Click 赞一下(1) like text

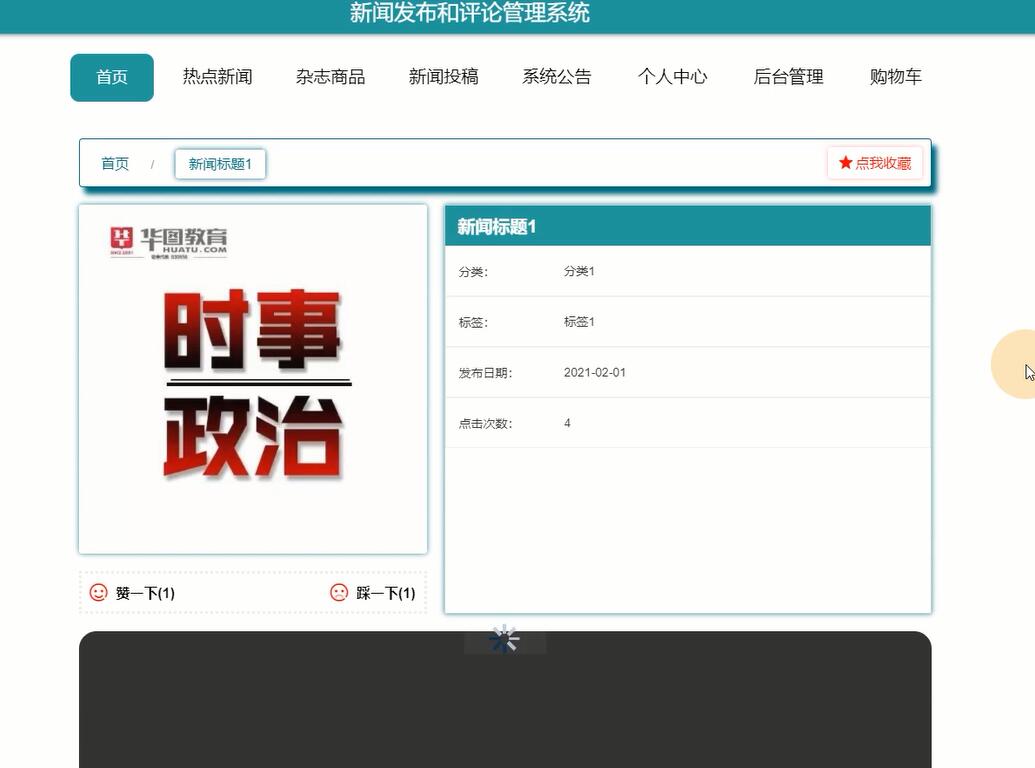coord(145,593)
